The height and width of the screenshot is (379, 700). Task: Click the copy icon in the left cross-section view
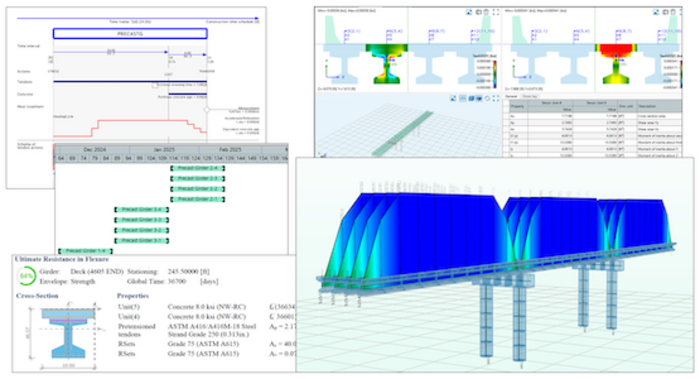[x=479, y=12]
